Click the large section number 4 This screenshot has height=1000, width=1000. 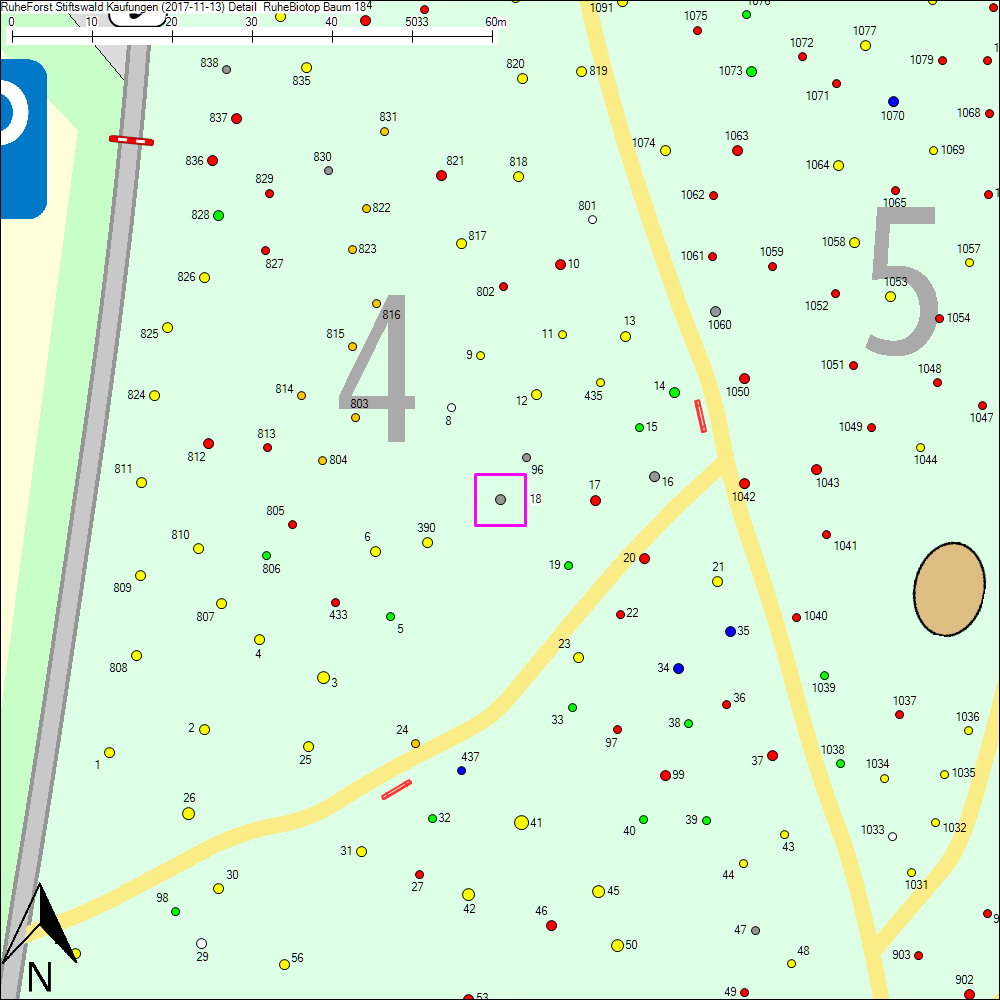coord(379,368)
